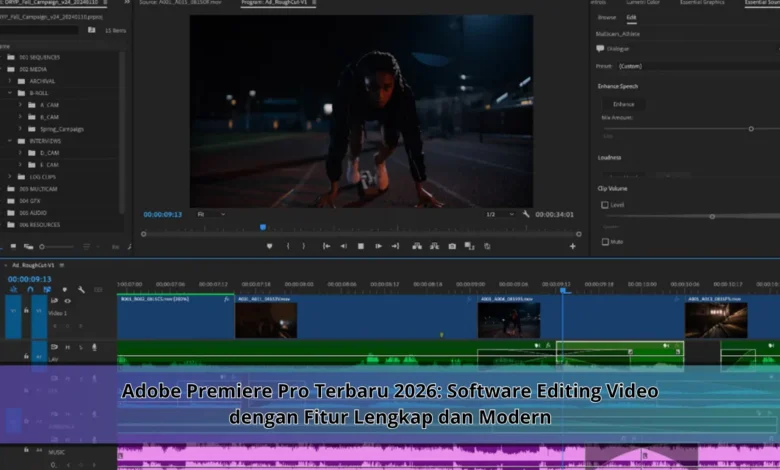Switch to the Lumetri Color tab
The image size is (780, 470).
(x=643, y=2)
